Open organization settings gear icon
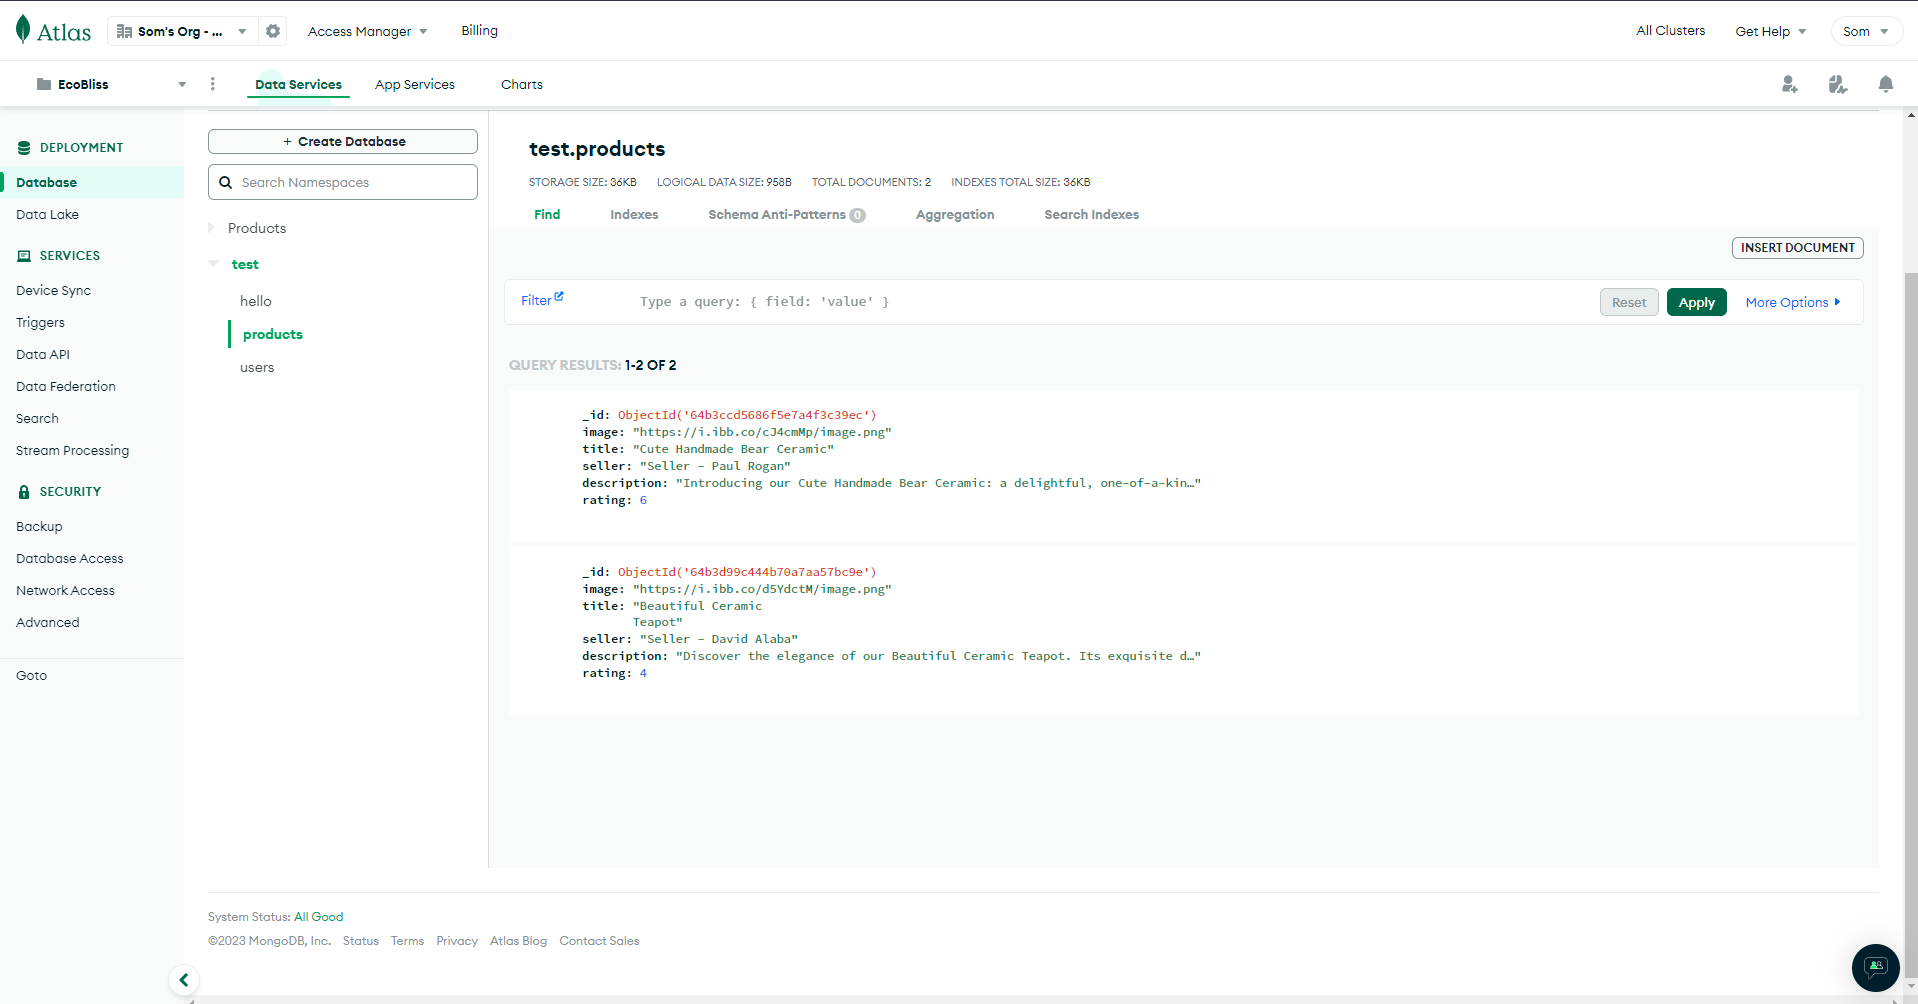Viewport: 1918px width, 1004px height. [273, 31]
